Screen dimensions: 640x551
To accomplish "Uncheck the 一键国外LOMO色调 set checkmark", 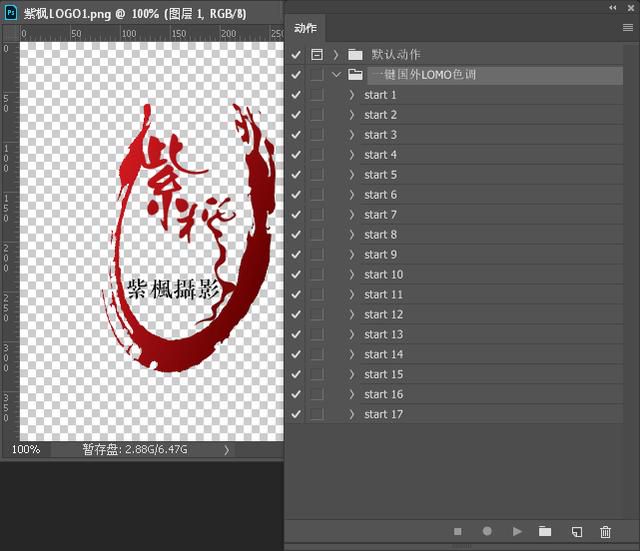I will [x=296, y=74].
